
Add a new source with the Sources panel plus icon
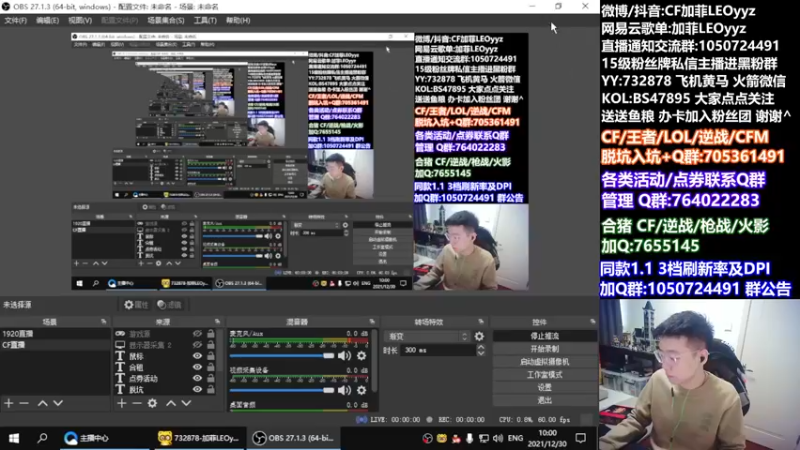[x=121, y=403]
